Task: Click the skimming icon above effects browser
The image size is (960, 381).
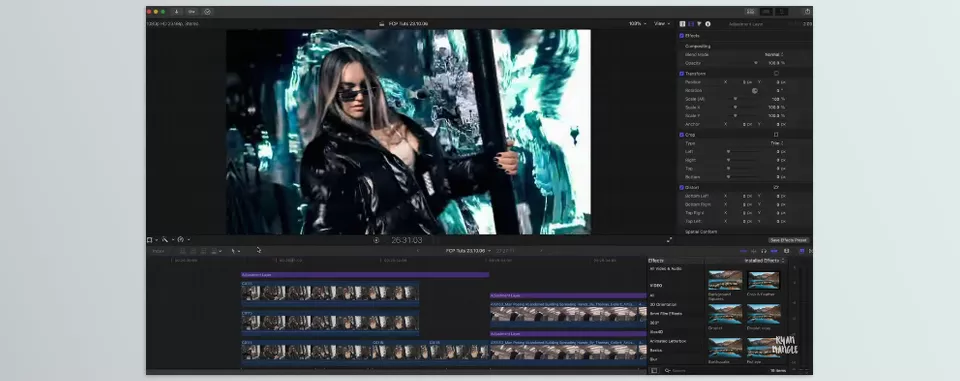Action: [x=743, y=251]
